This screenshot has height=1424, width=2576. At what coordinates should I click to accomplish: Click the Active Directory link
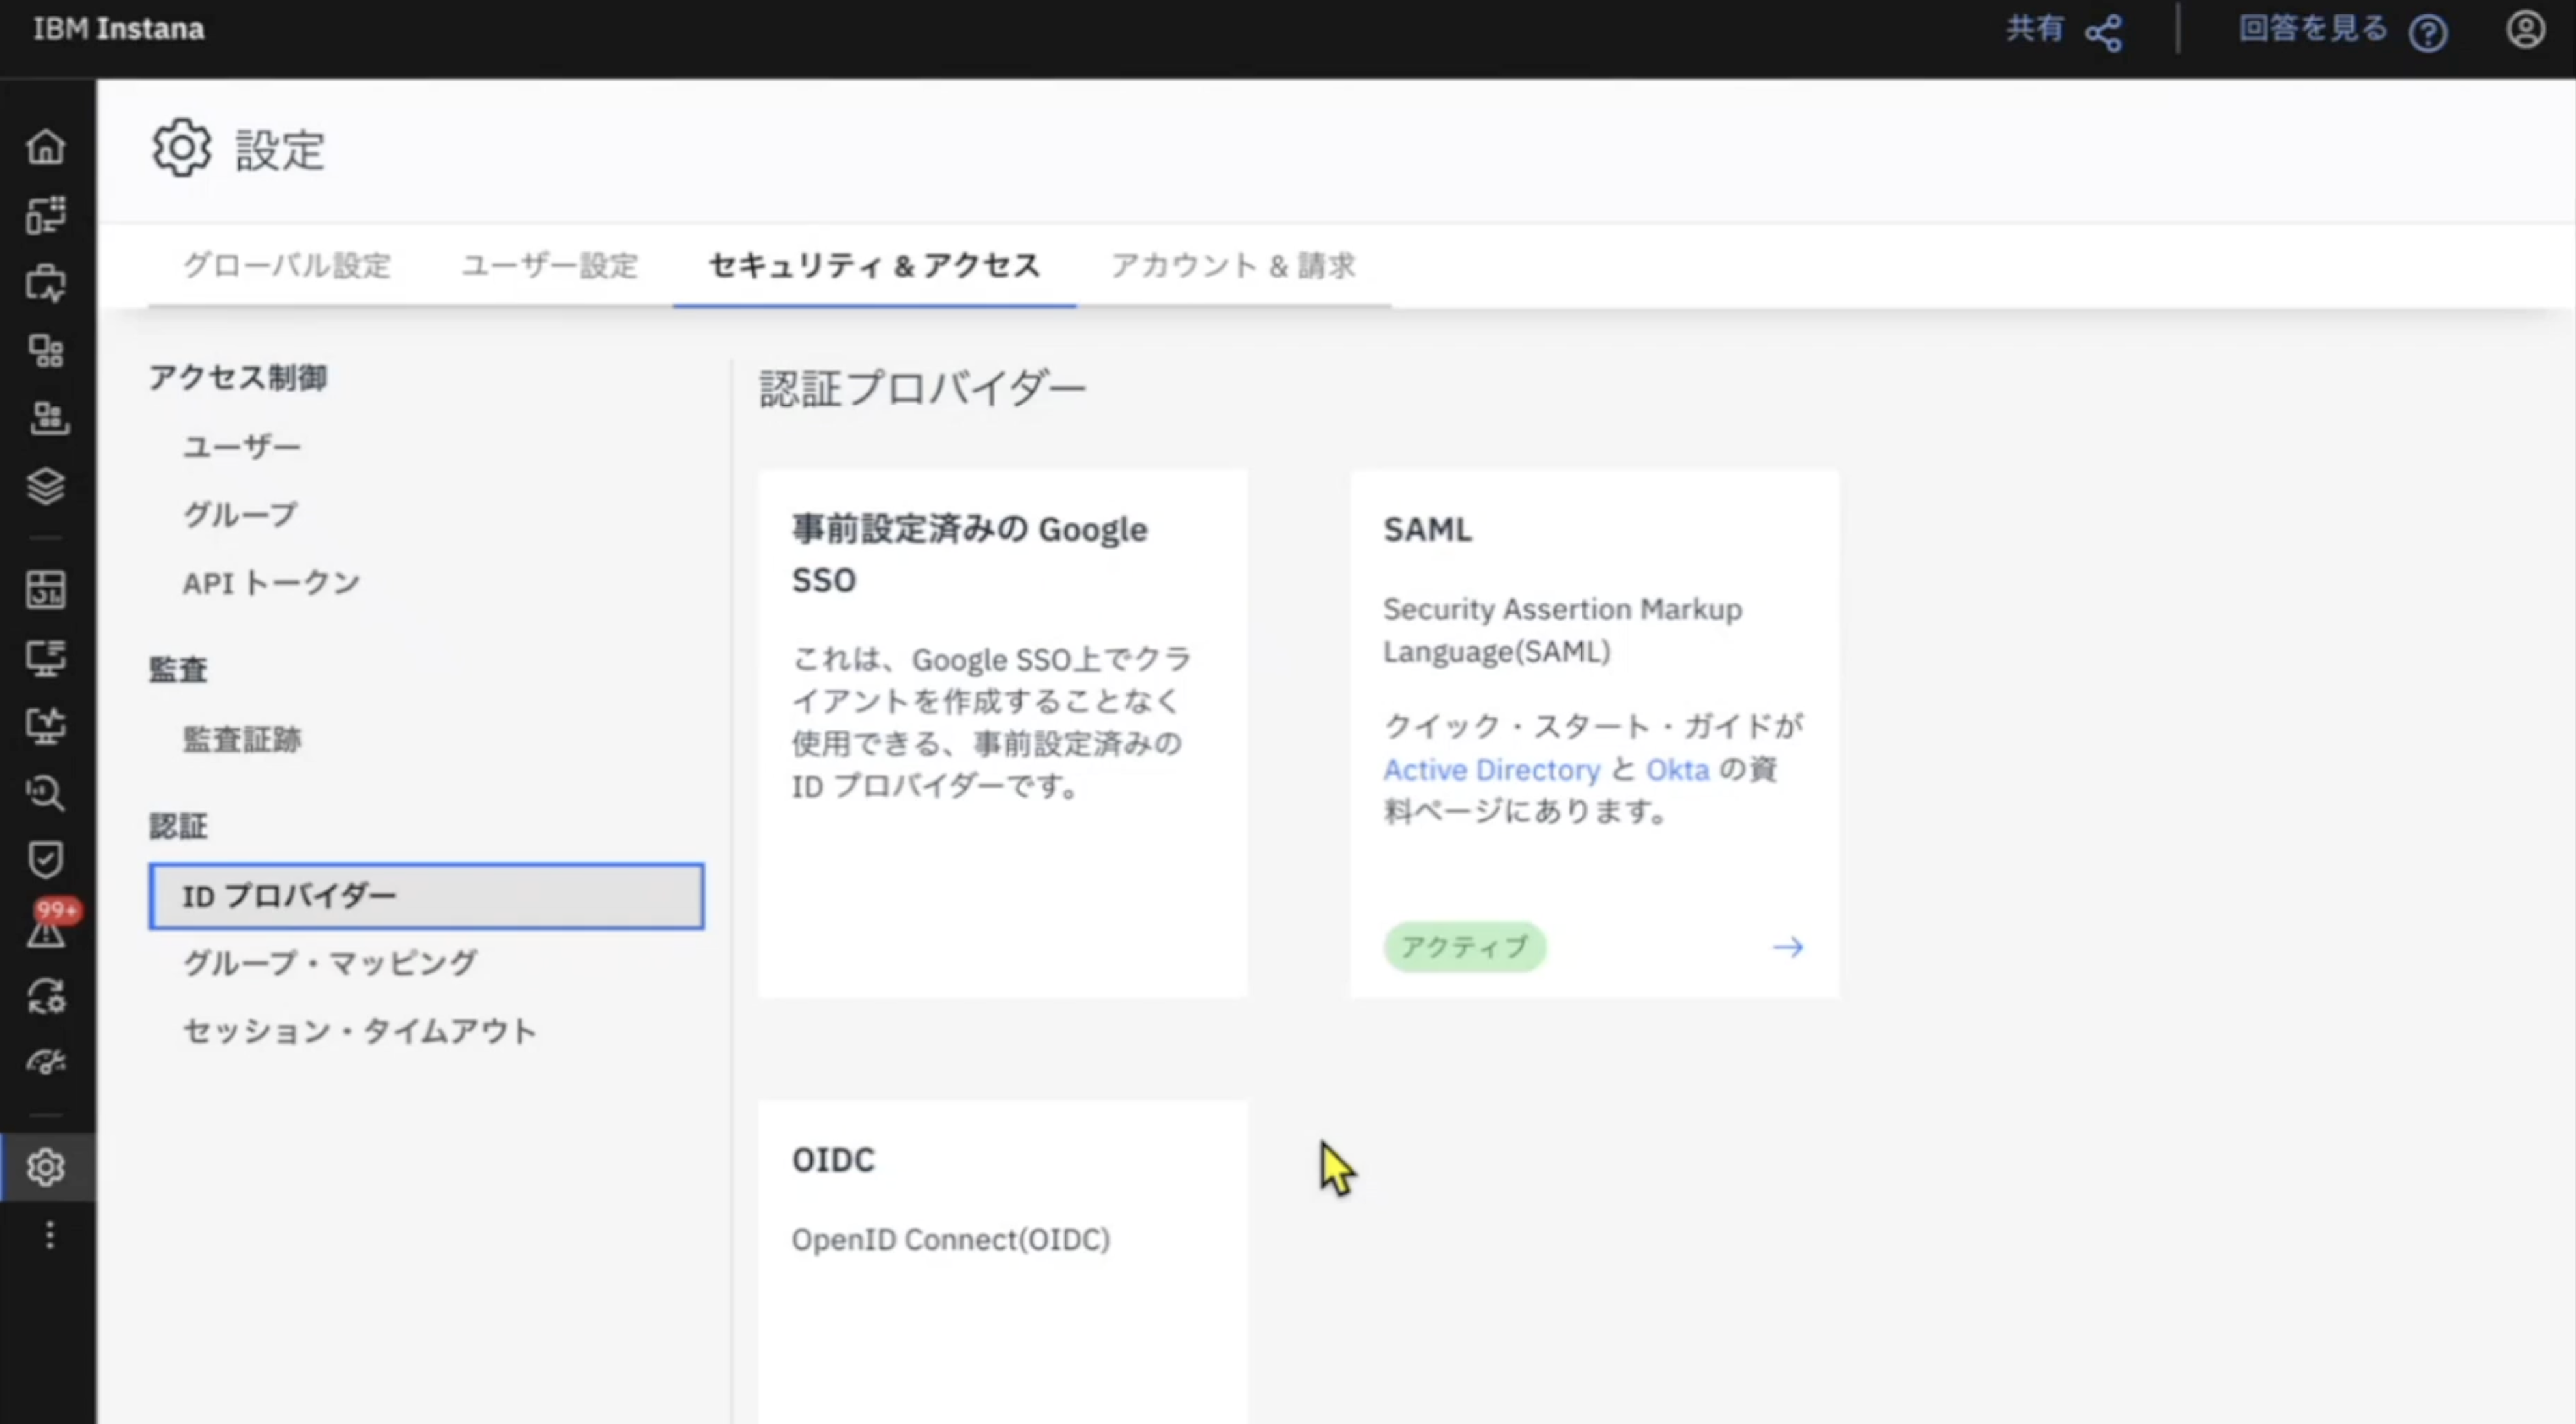pyautogui.click(x=1491, y=770)
